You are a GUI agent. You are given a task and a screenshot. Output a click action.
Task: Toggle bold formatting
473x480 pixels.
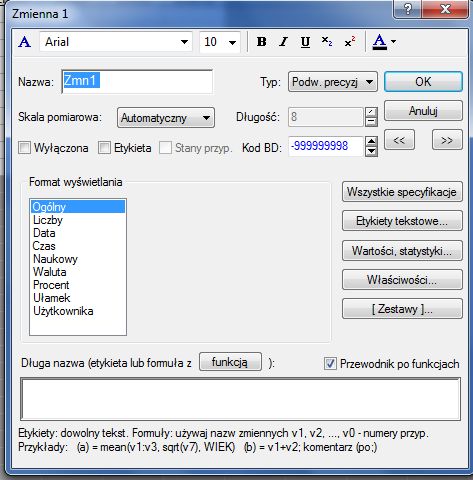[x=262, y=42]
